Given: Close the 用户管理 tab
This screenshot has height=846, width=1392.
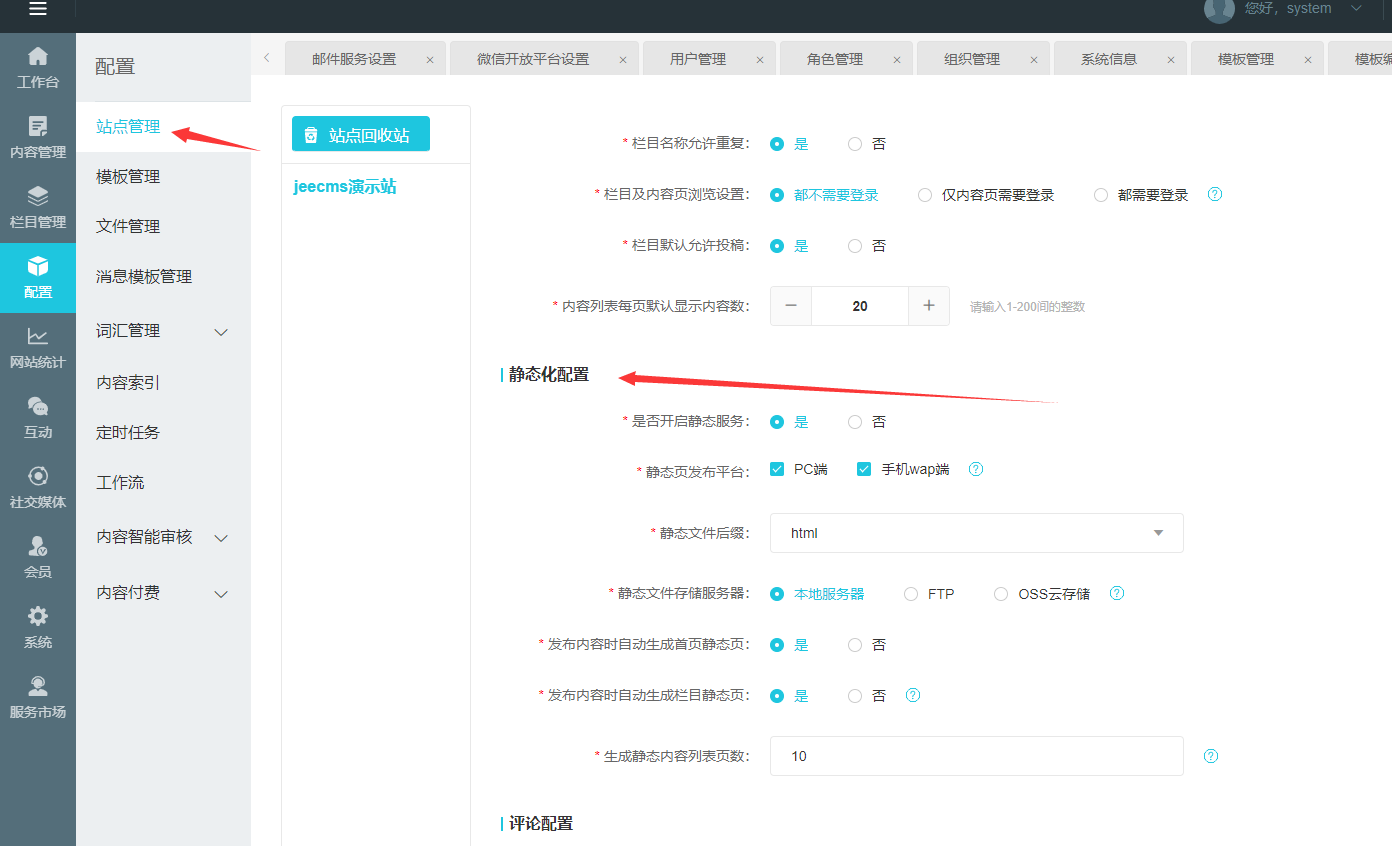Looking at the screenshot, I should 760,60.
